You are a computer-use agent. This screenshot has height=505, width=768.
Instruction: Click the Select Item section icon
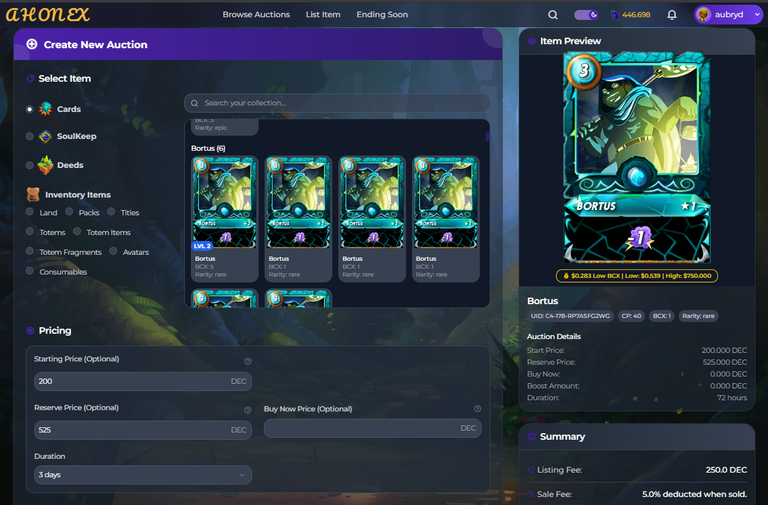click(30, 78)
